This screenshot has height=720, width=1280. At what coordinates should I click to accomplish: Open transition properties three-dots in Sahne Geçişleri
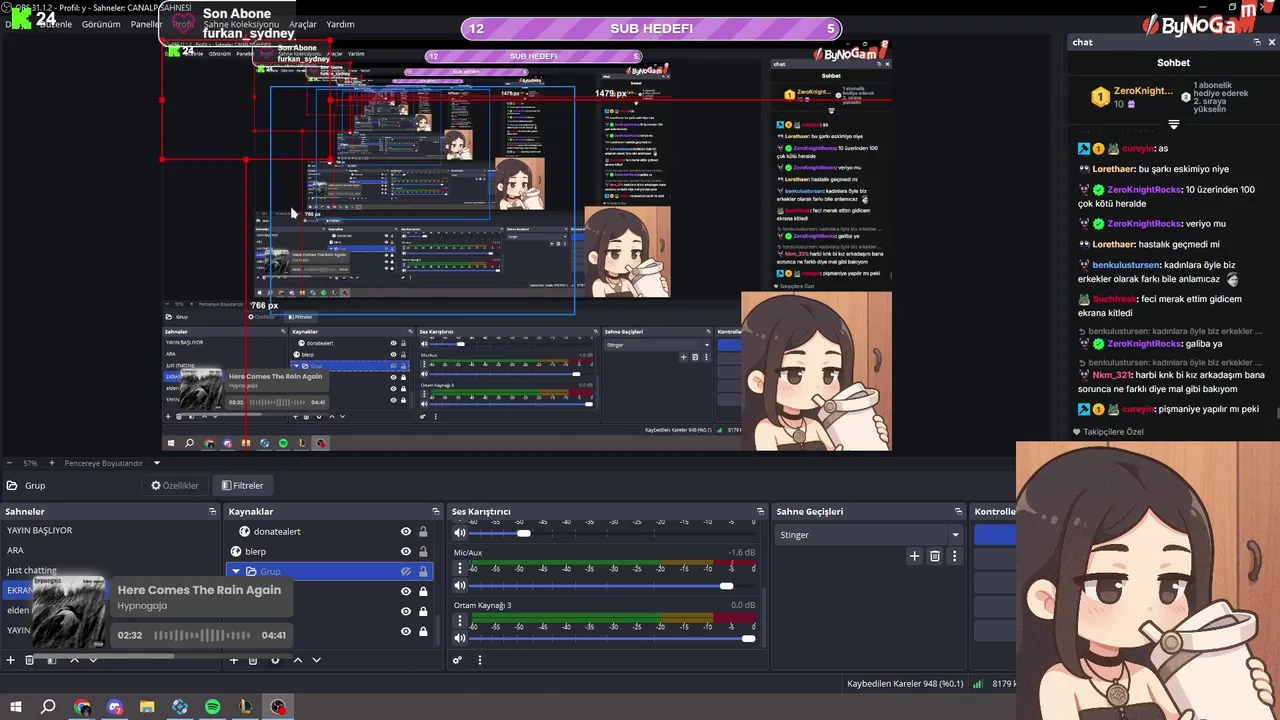[x=954, y=556]
